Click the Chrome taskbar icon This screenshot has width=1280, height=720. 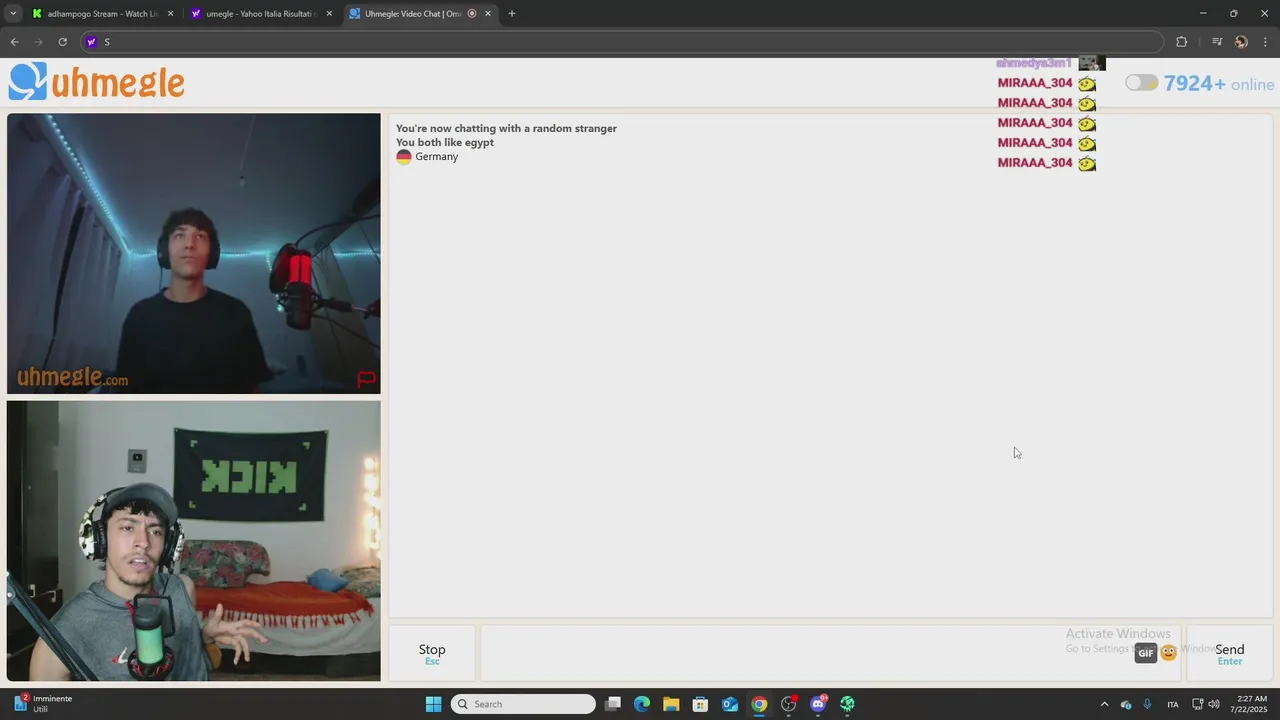click(x=759, y=704)
